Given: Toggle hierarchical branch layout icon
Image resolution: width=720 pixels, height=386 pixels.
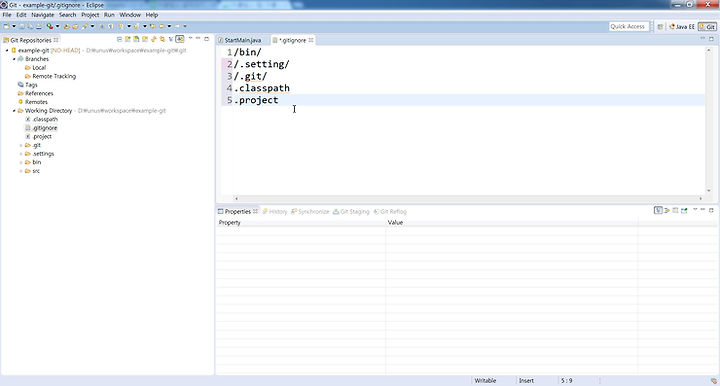Looking at the screenshot, I should 171,39.
